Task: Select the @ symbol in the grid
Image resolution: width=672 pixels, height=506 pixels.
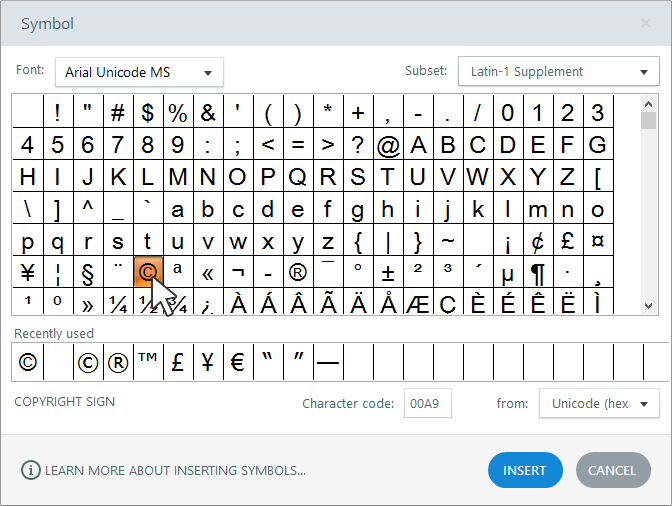Action: [x=387, y=145]
